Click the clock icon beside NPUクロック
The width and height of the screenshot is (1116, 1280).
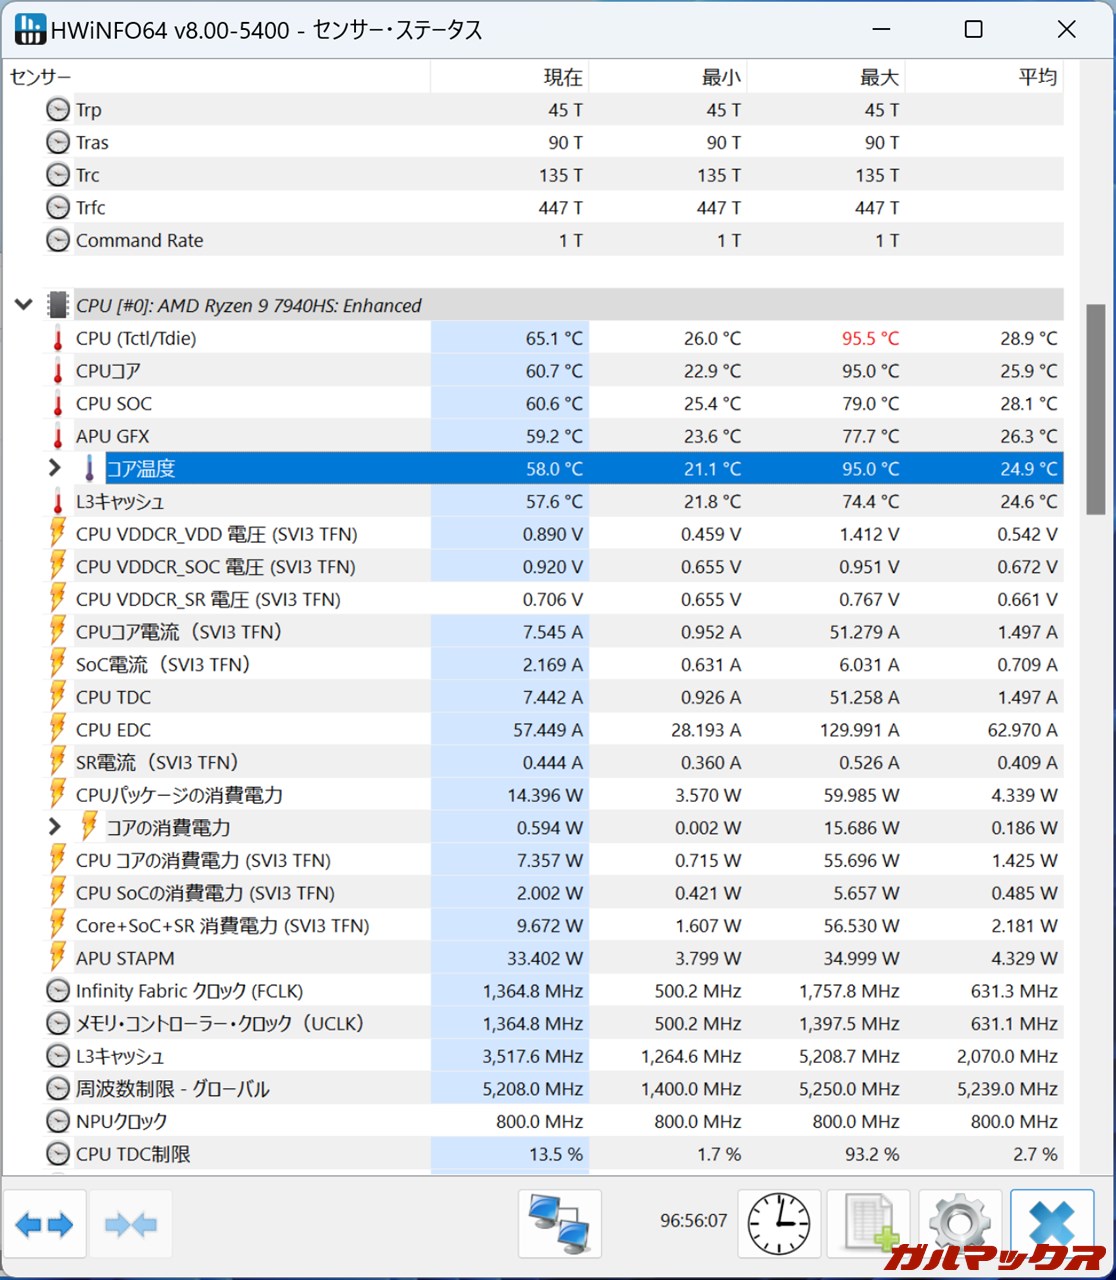click(58, 1122)
